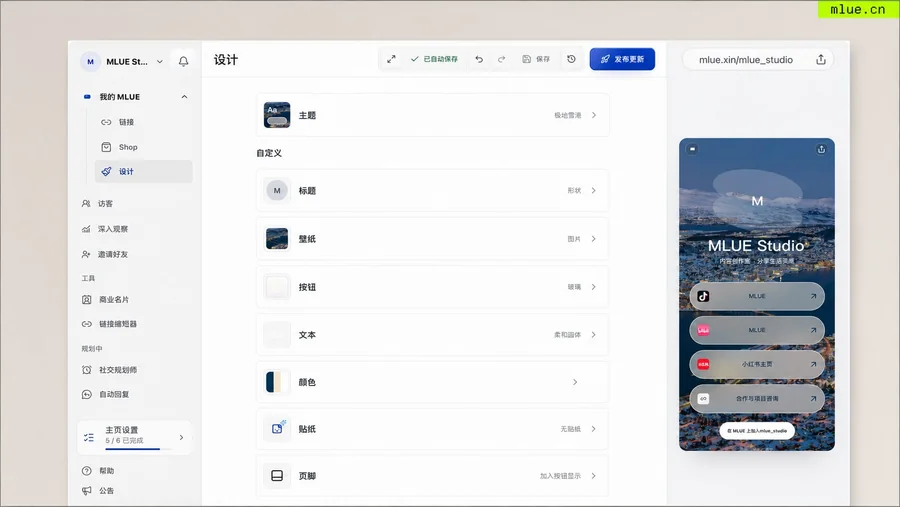Click the TikTok MLUE link in preview

757,296
